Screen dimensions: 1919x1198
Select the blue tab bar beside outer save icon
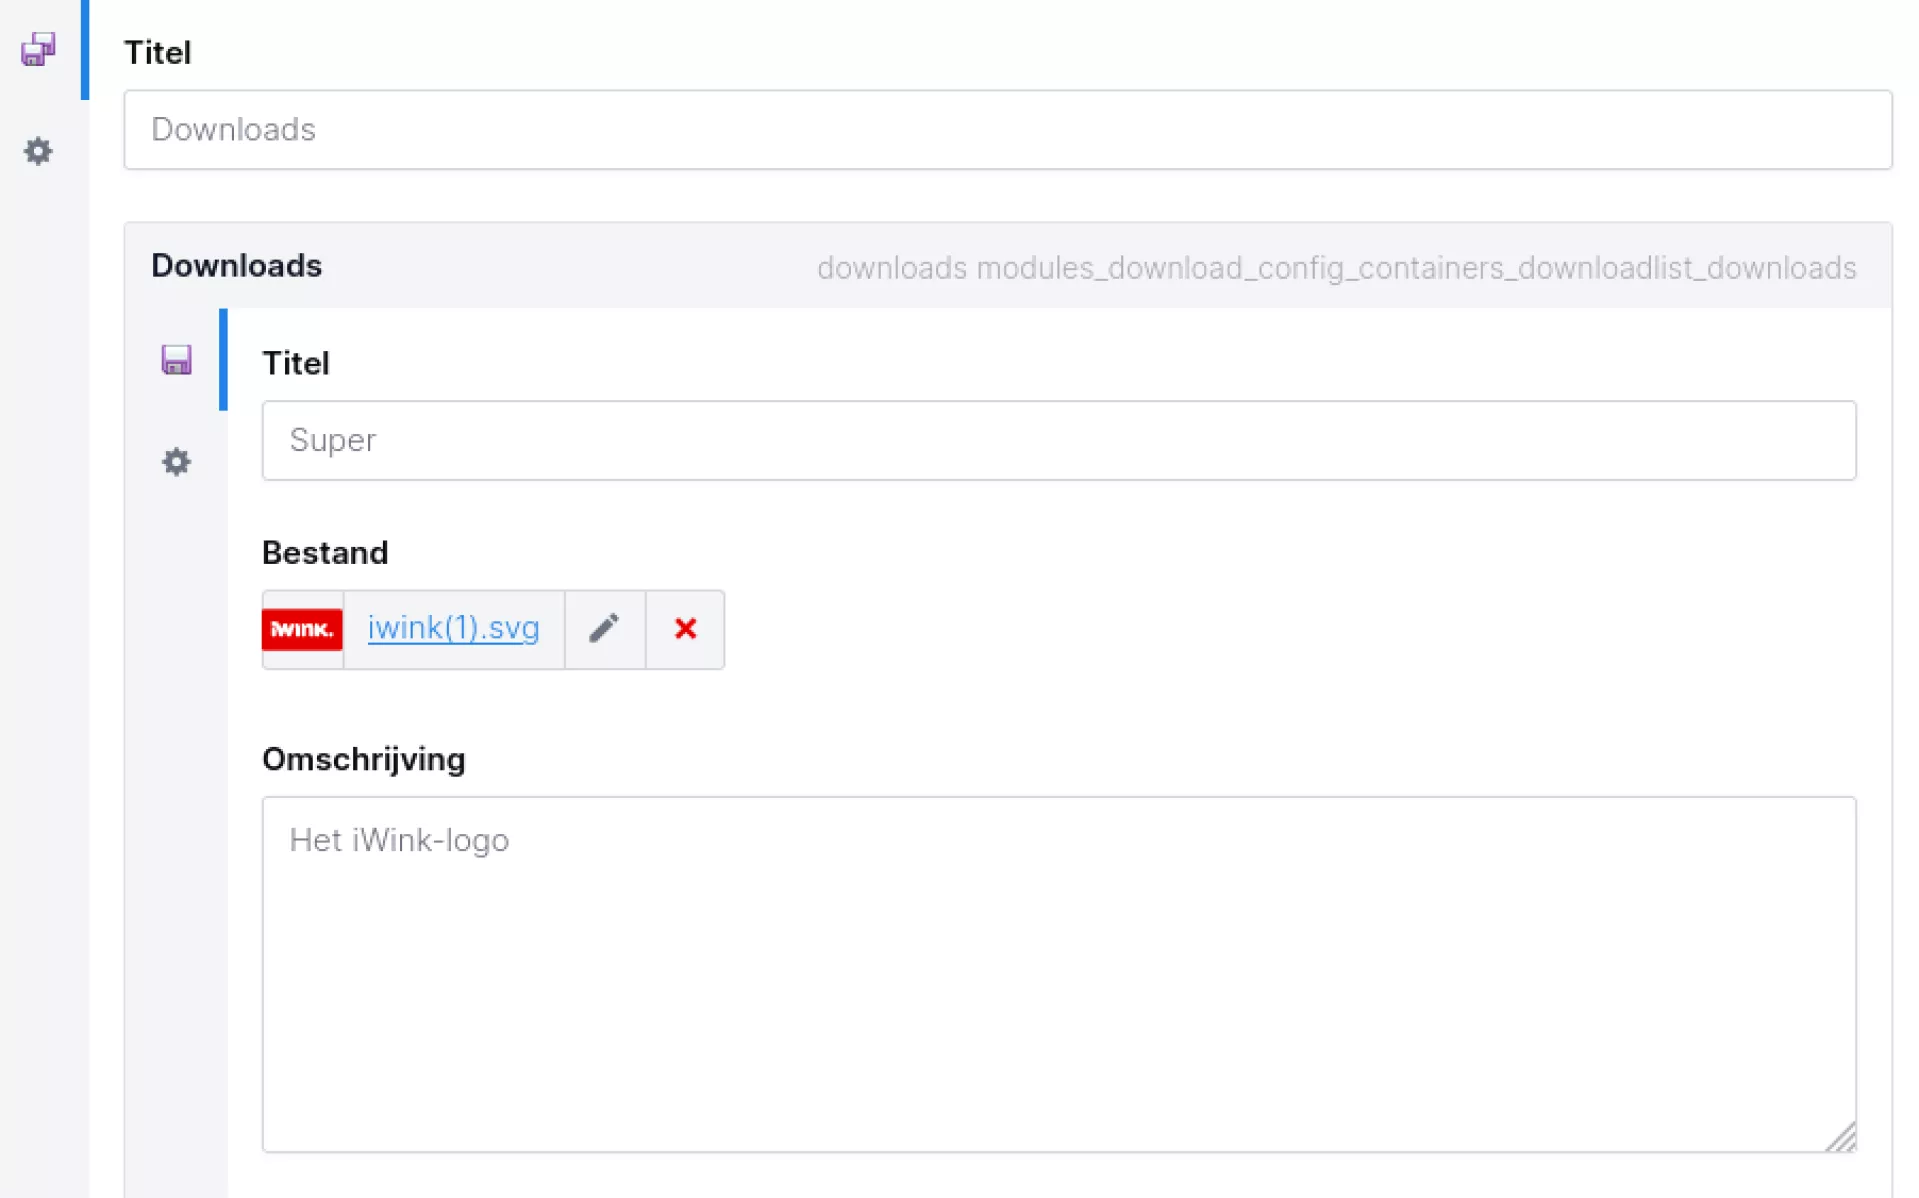(85, 50)
